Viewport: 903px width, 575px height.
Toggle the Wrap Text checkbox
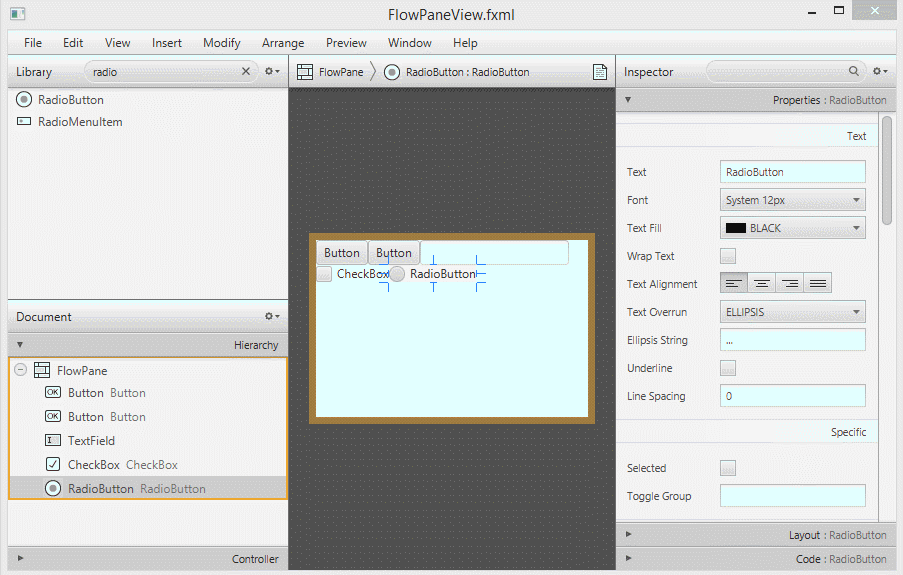(728, 256)
